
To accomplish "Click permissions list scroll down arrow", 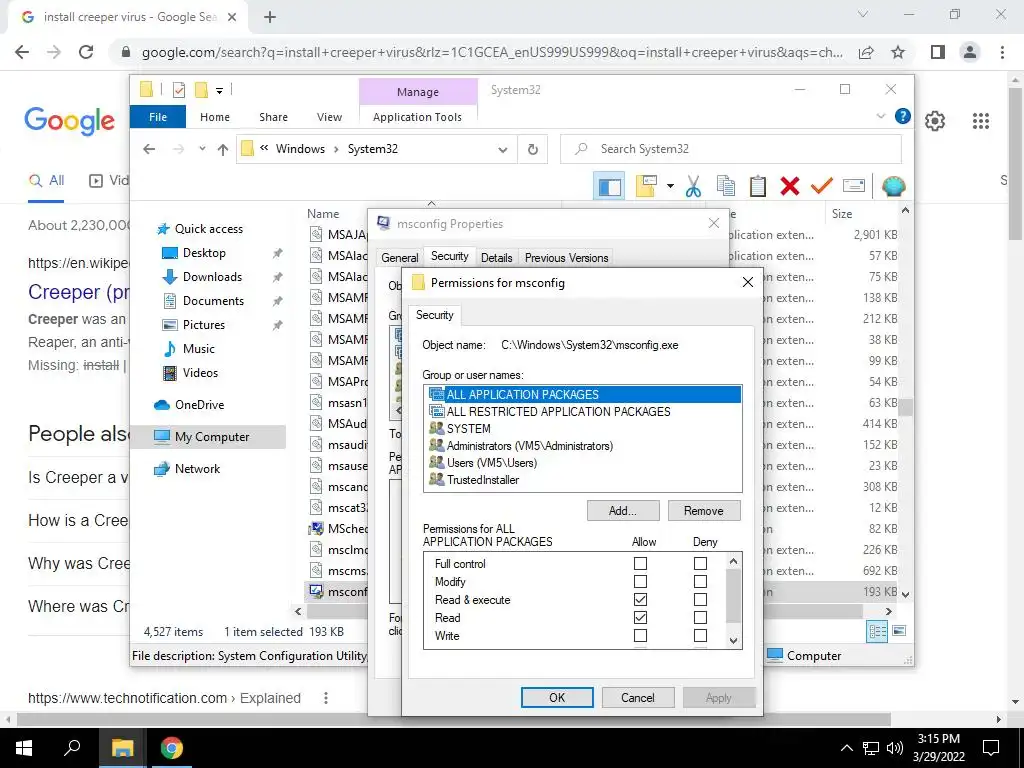I will [x=733, y=641].
